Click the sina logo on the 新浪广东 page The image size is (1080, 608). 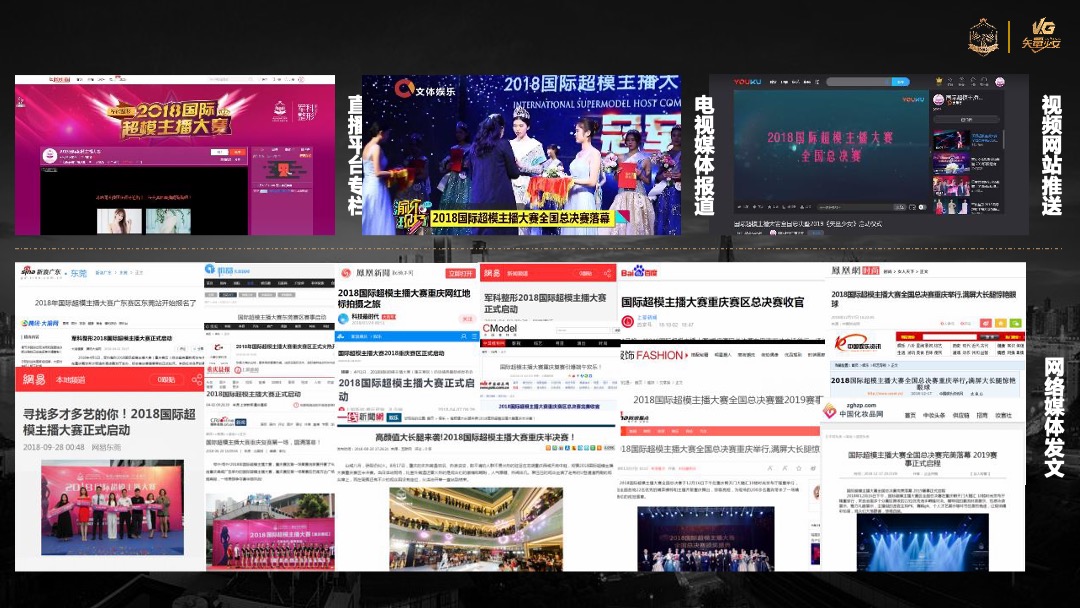tap(27, 272)
